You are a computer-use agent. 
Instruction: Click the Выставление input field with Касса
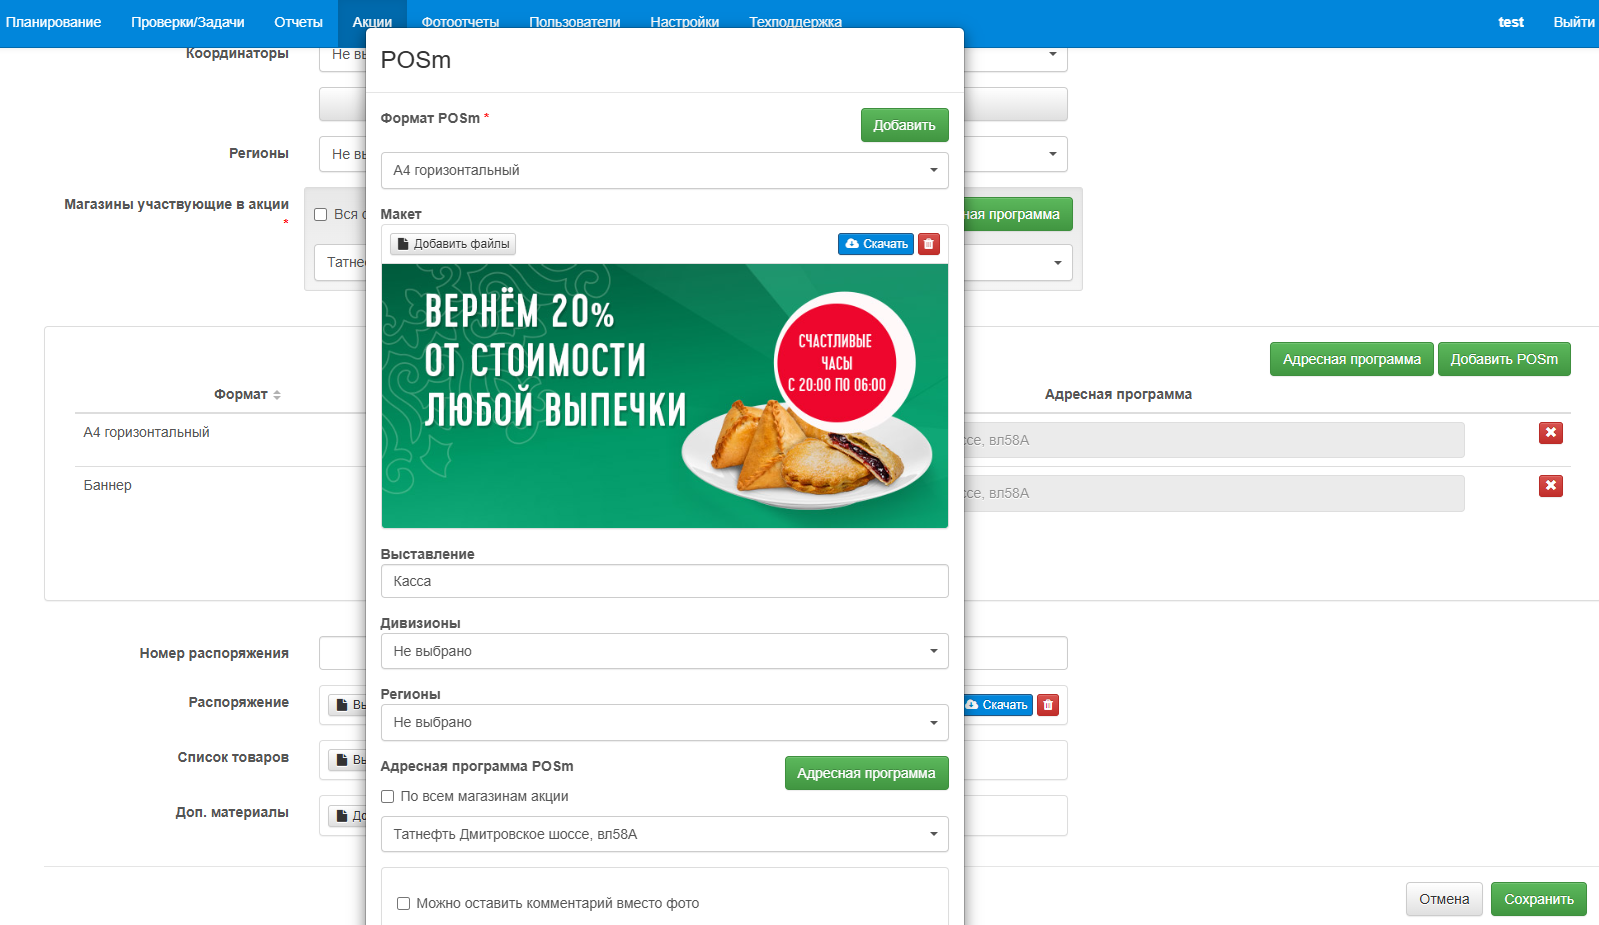tap(664, 581)
